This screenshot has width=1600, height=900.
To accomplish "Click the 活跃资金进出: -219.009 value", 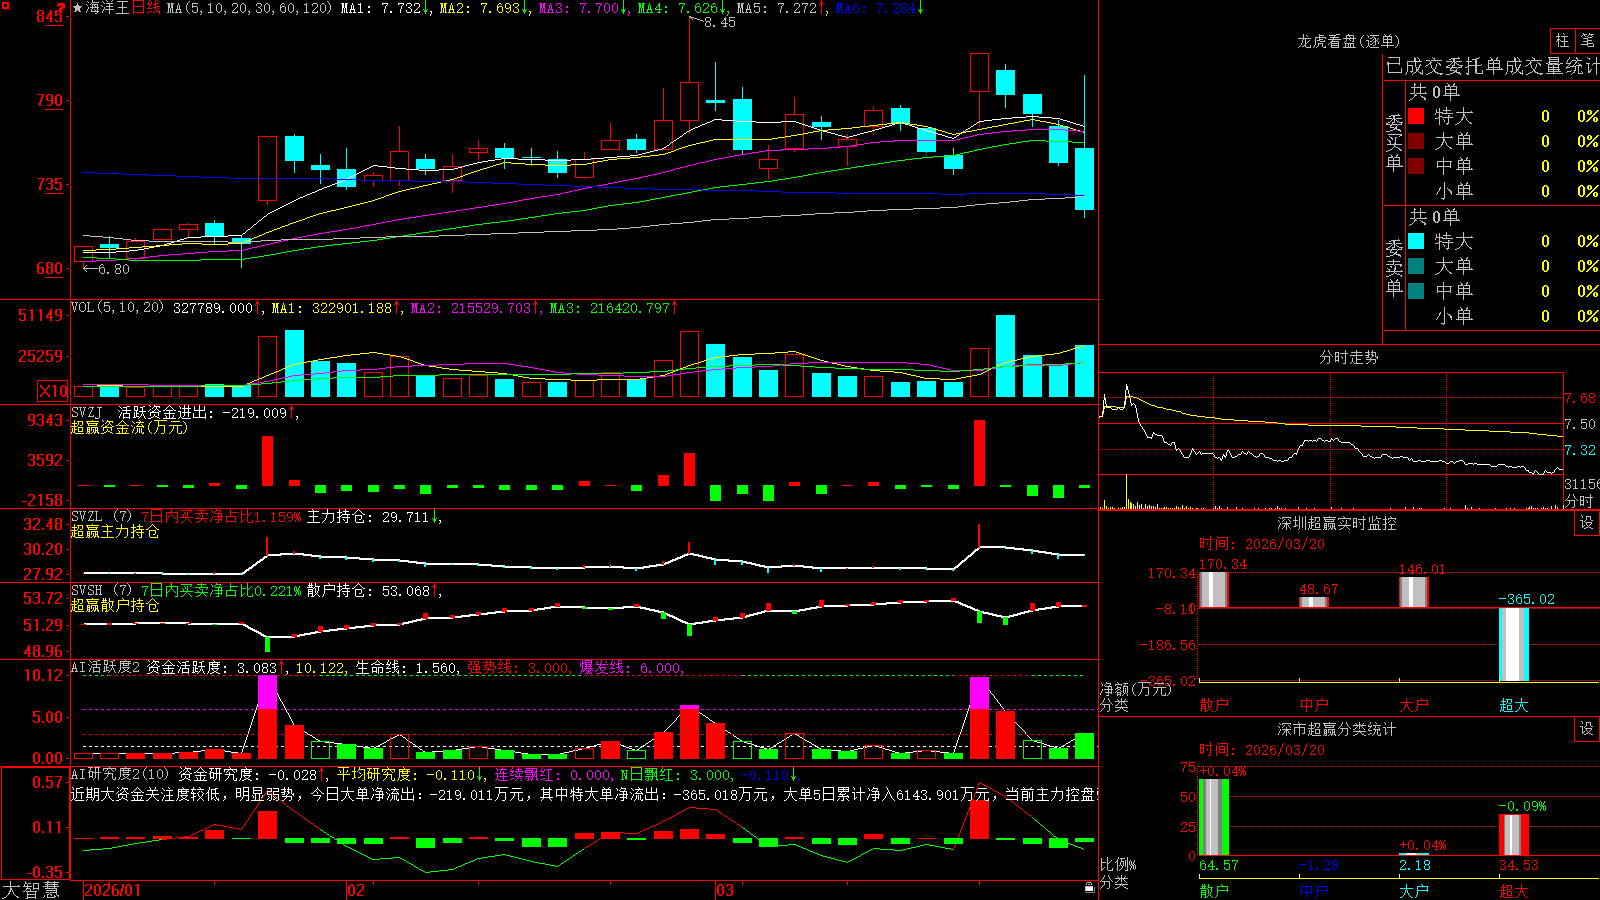I will tap(208, 412).
